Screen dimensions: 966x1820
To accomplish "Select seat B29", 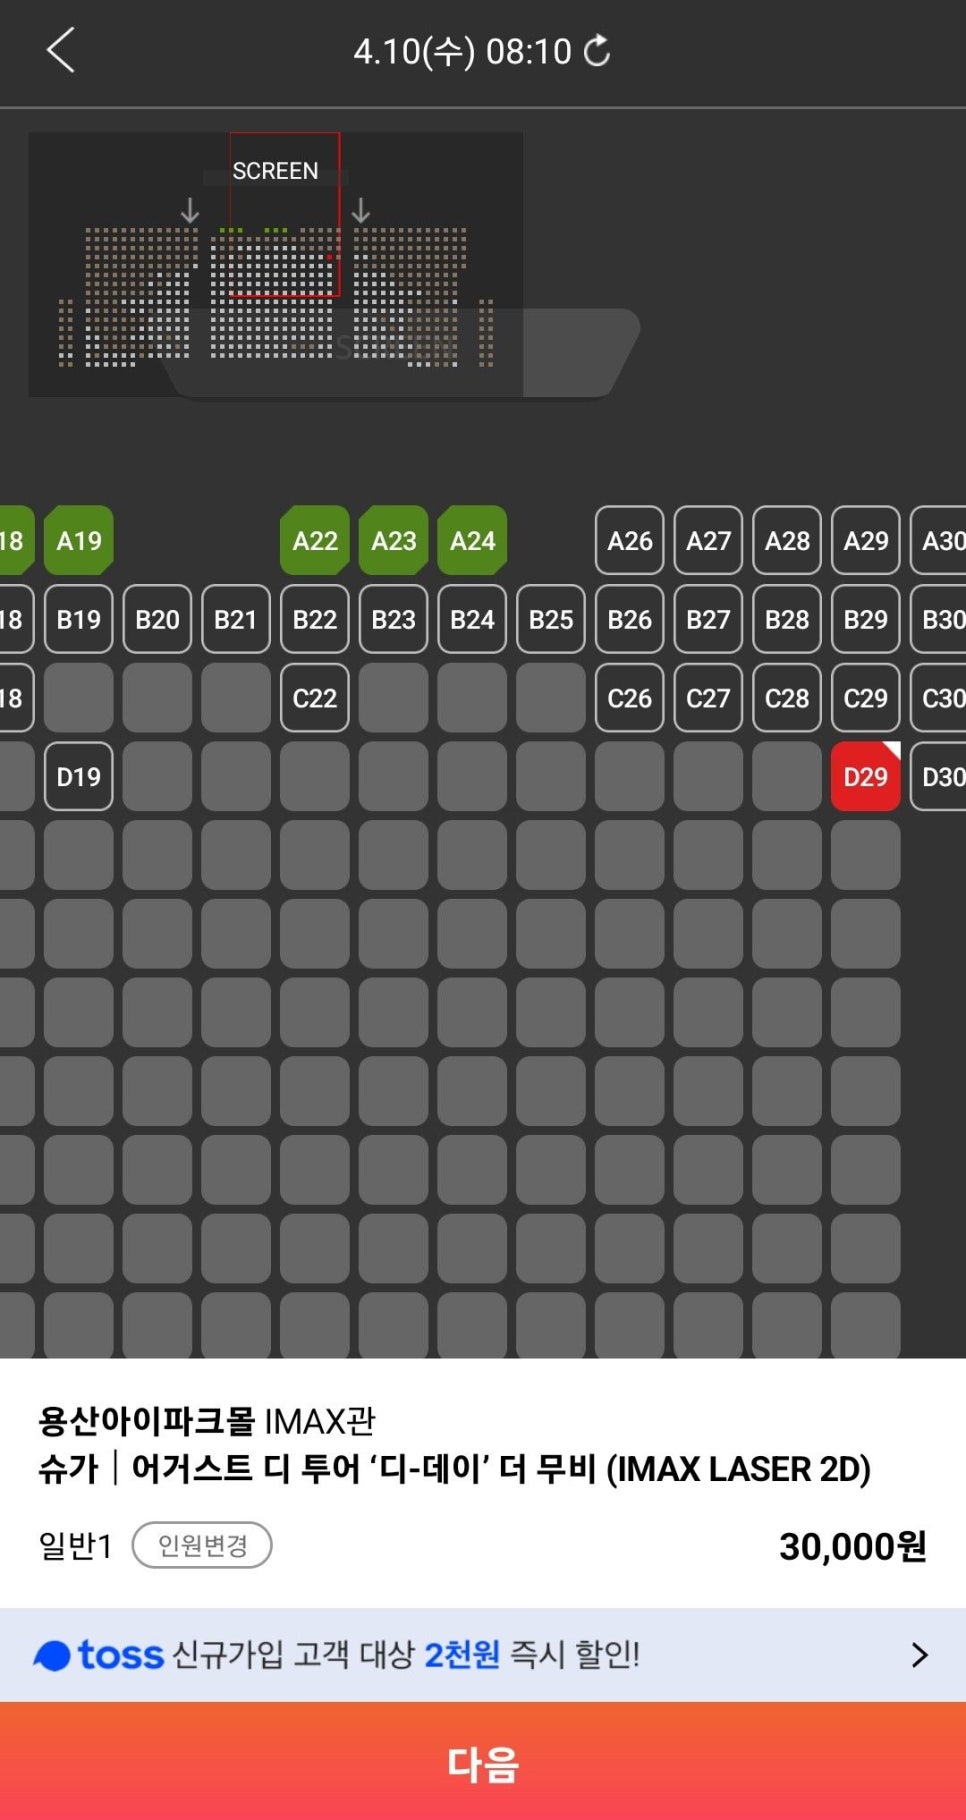I will click(865, 619).
